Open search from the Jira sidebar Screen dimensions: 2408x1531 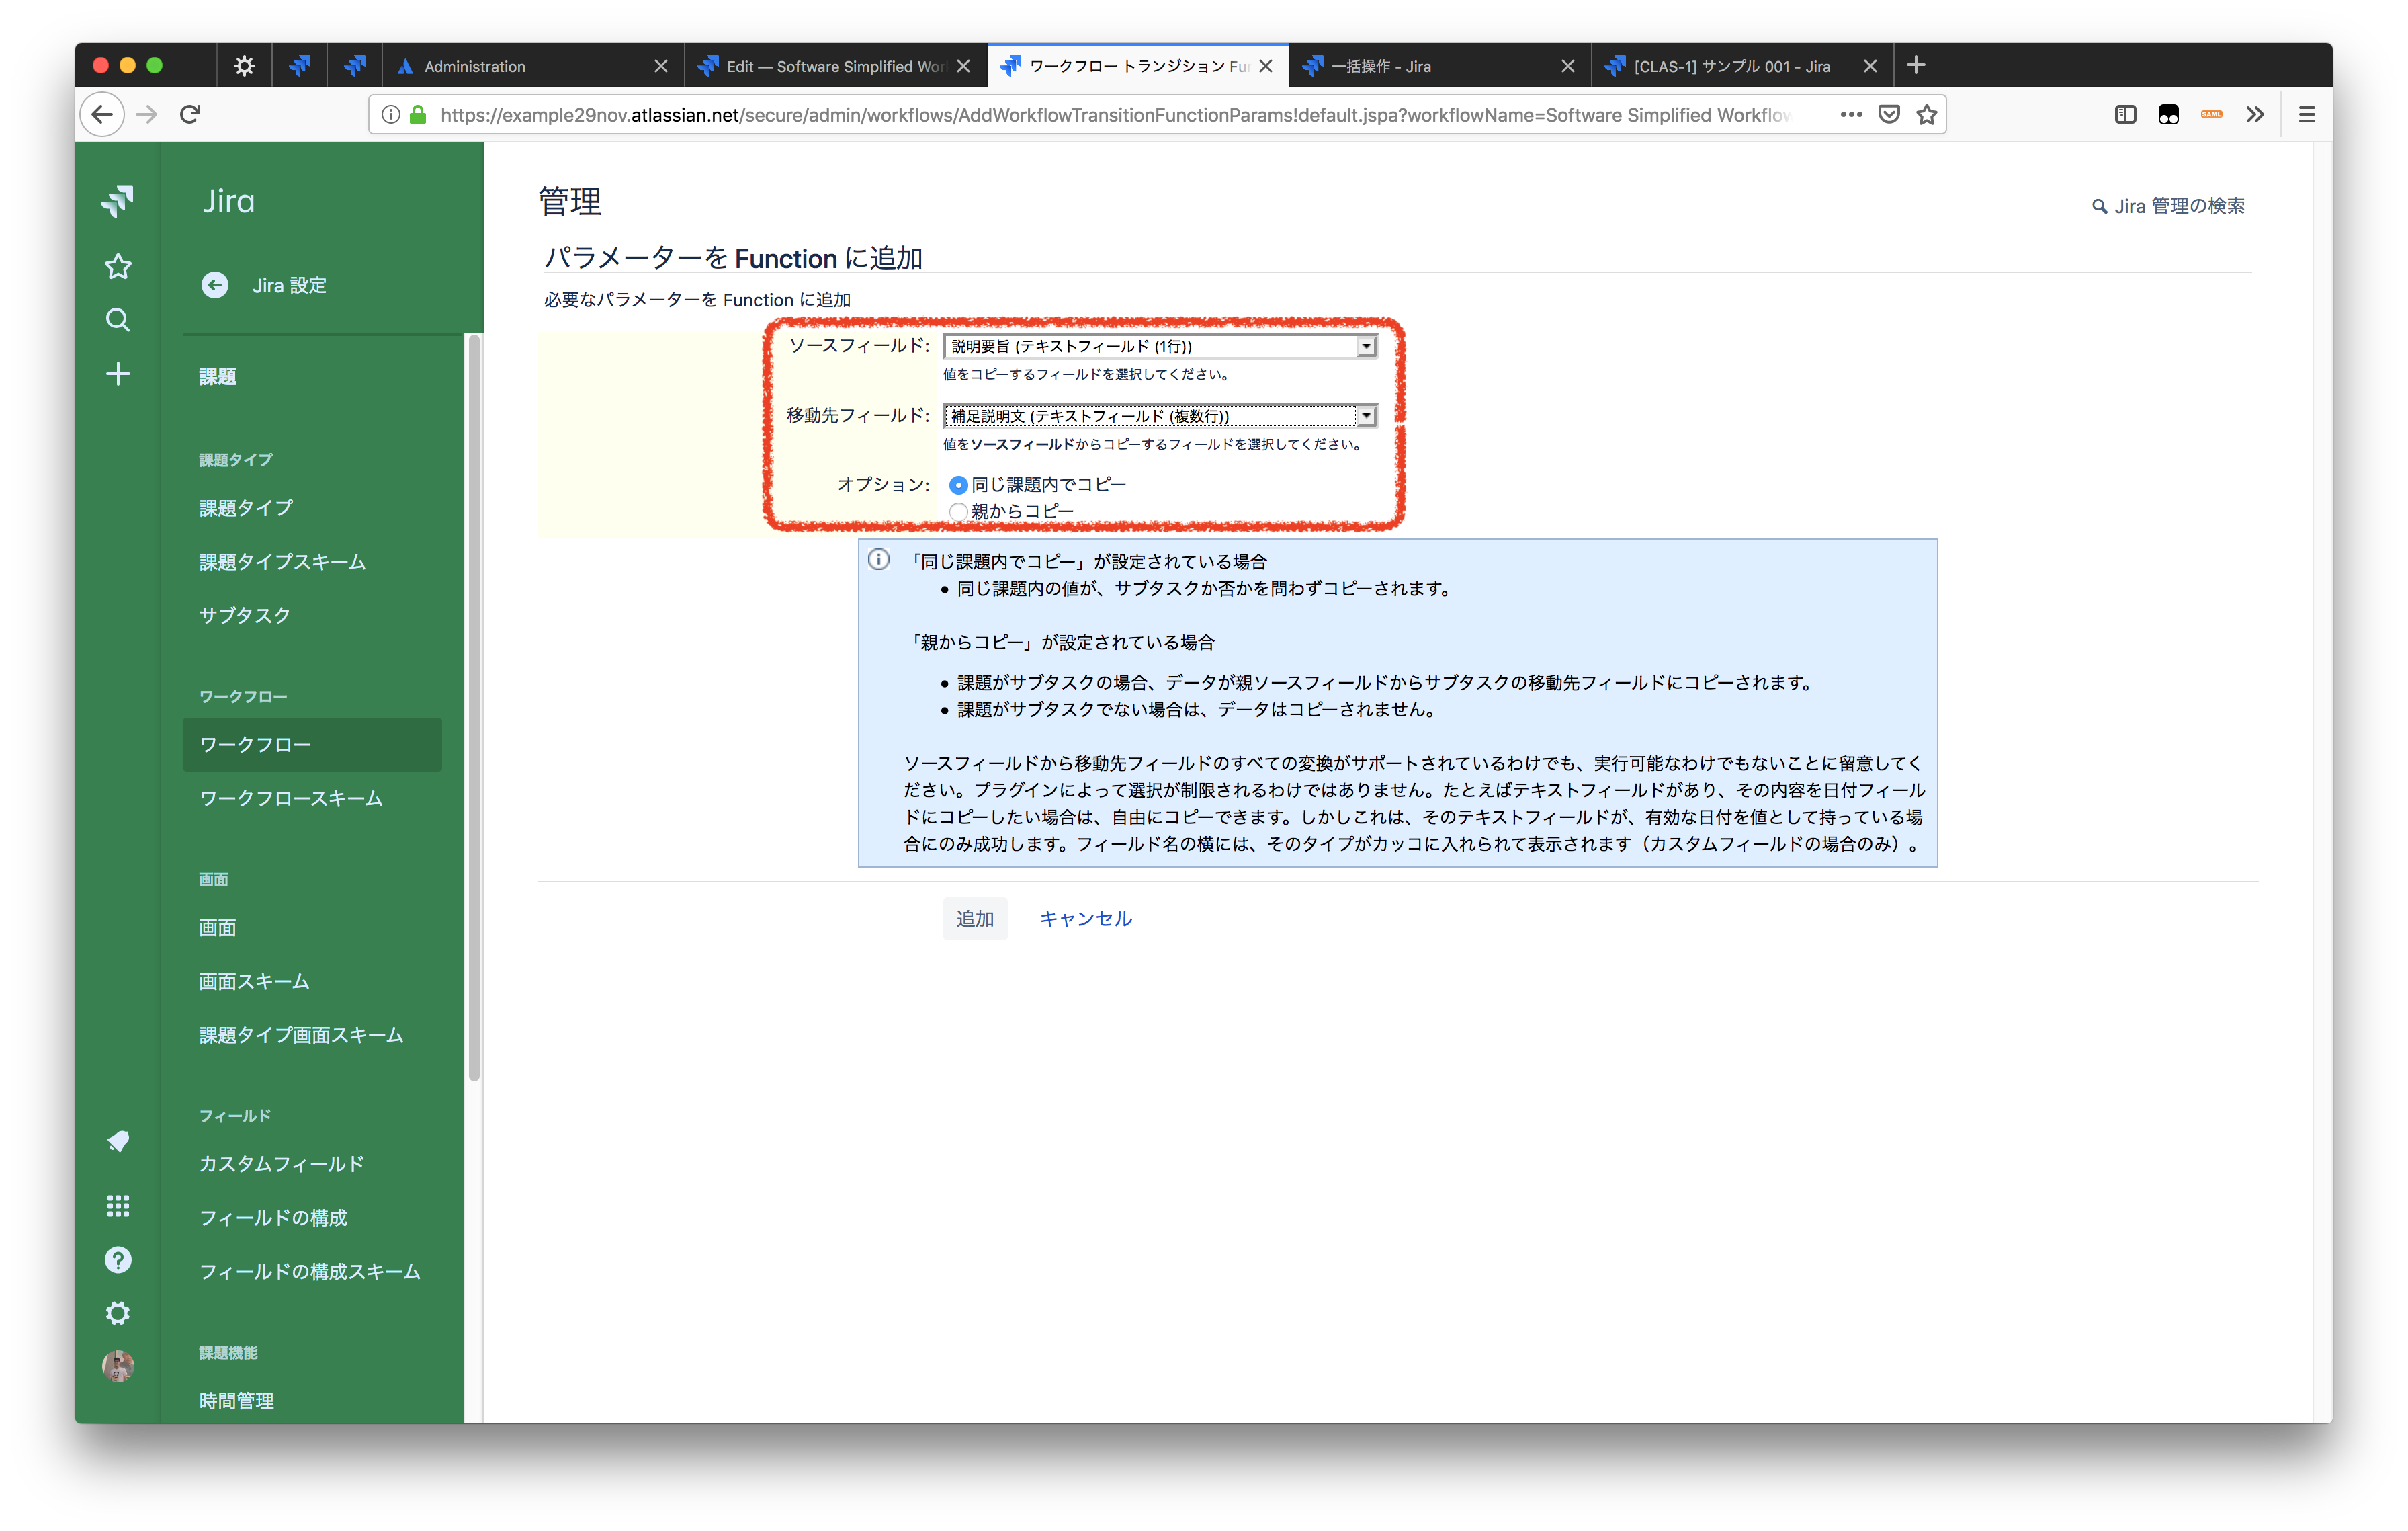coord(118,319)
